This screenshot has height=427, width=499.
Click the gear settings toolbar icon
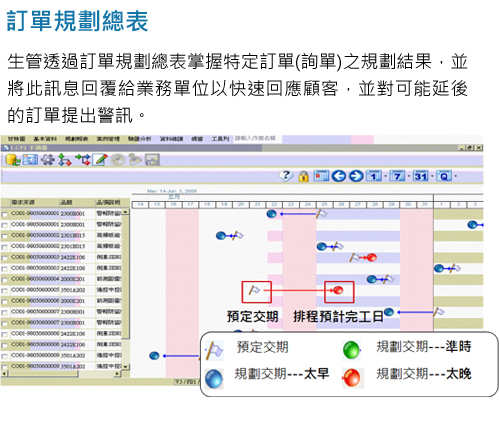pos(48,160)
